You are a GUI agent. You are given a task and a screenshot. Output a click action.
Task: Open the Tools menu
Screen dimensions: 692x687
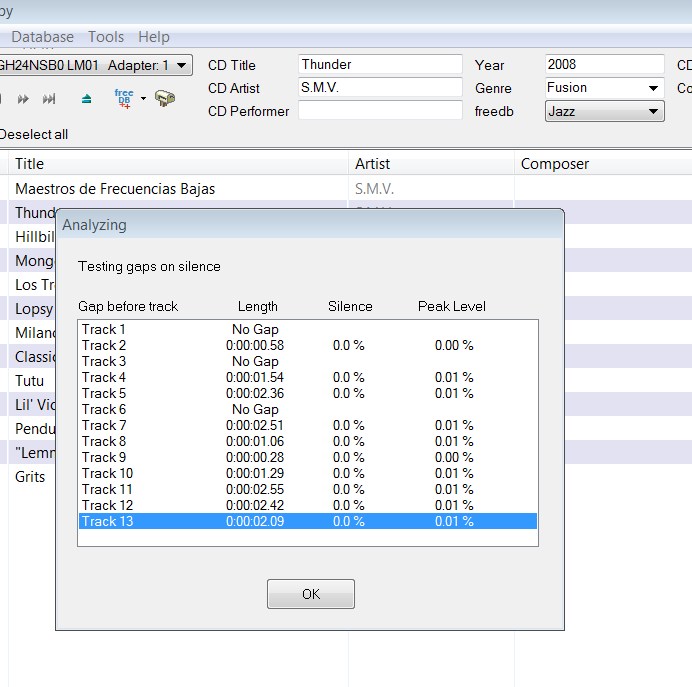tap(106, 37)
